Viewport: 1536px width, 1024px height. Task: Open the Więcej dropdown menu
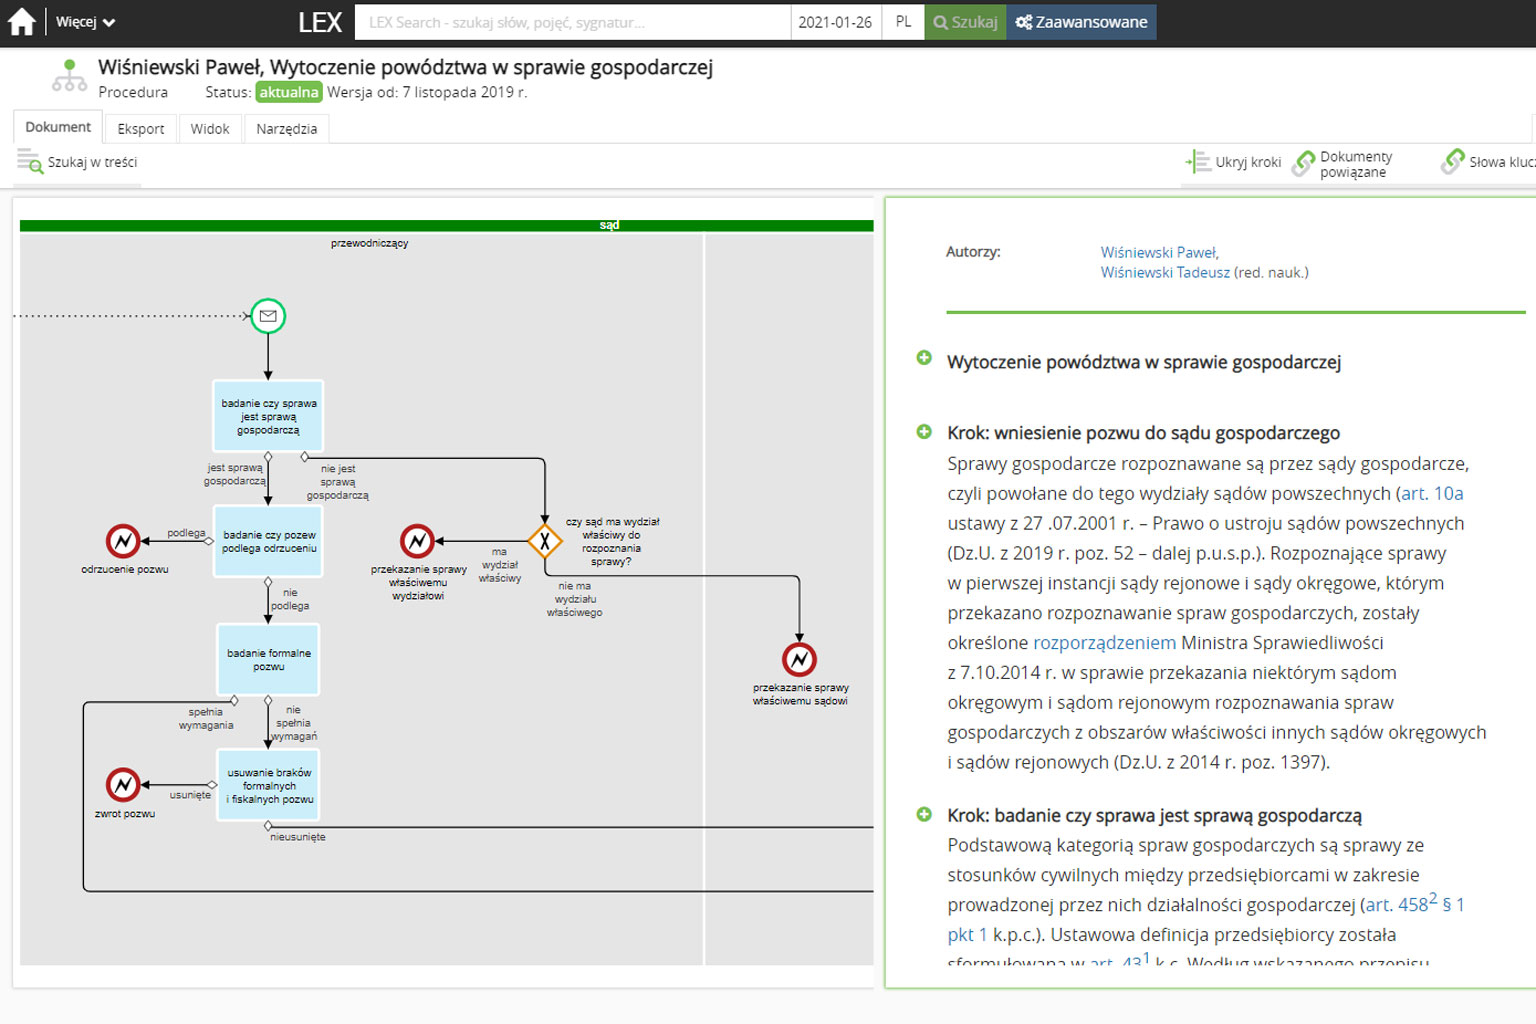[85, 22]
